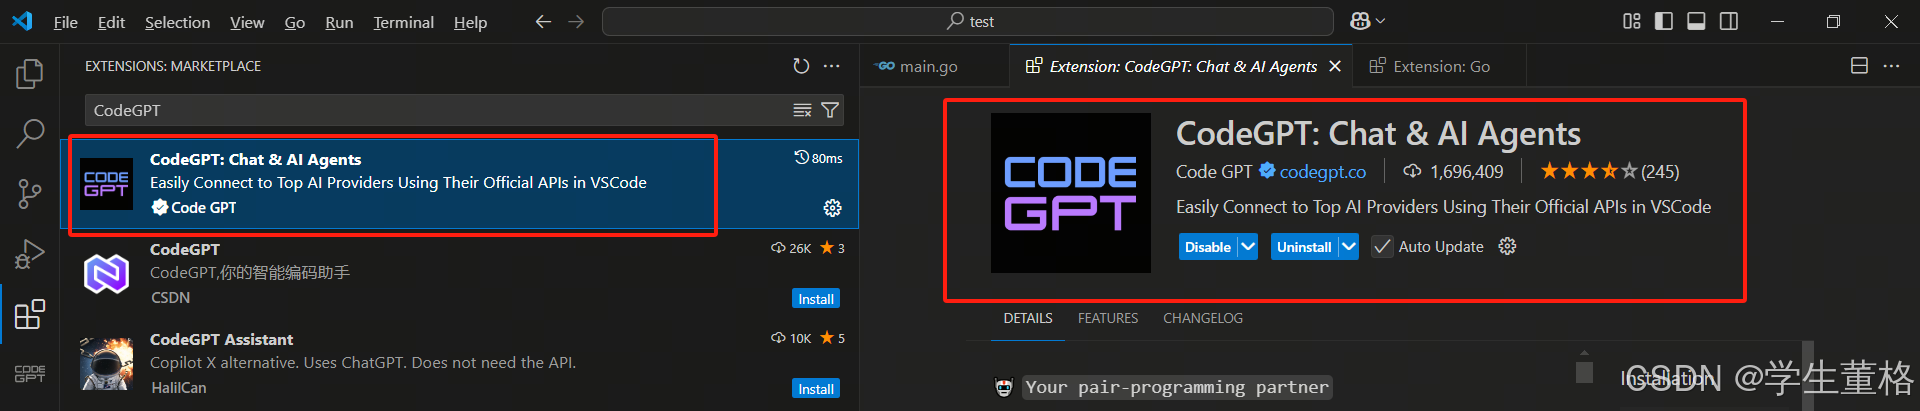This screenshot has width=1920, height=411.
Task: Expand the Disable button dropdown arrow
Action: [1247, 247]
